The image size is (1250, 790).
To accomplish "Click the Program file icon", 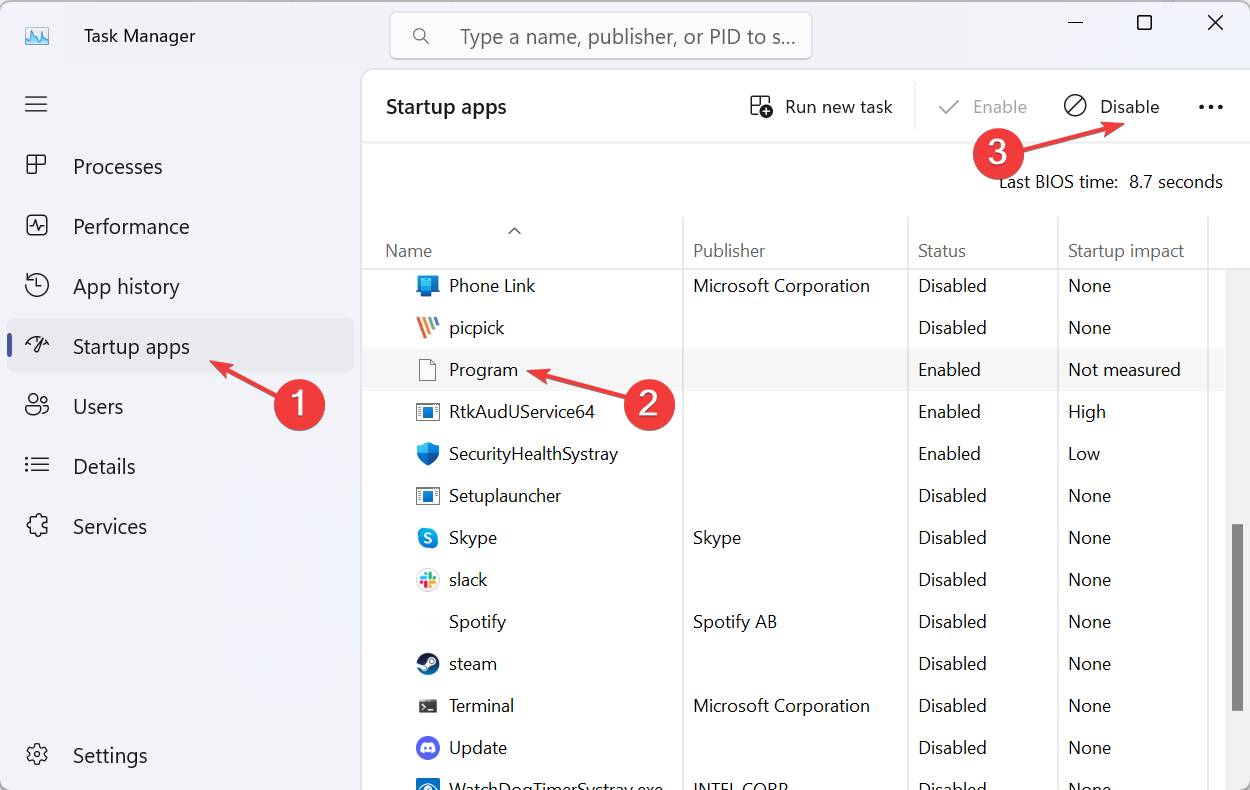I will [x=428, y=370].
